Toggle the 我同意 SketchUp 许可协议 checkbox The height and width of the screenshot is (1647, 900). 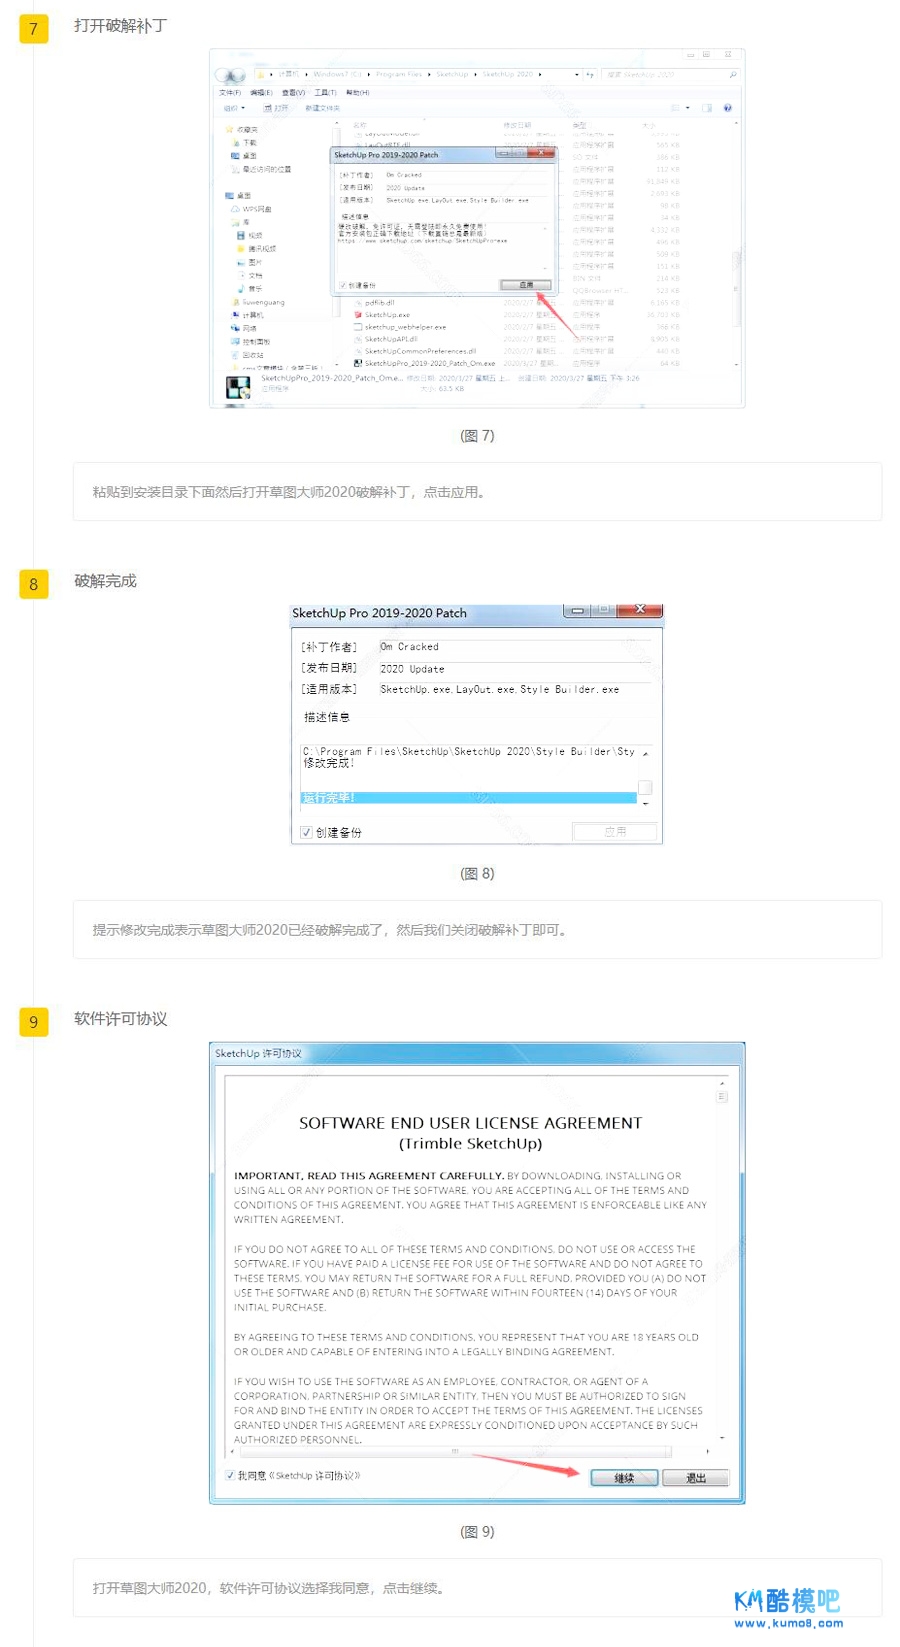pos(230,1475)
